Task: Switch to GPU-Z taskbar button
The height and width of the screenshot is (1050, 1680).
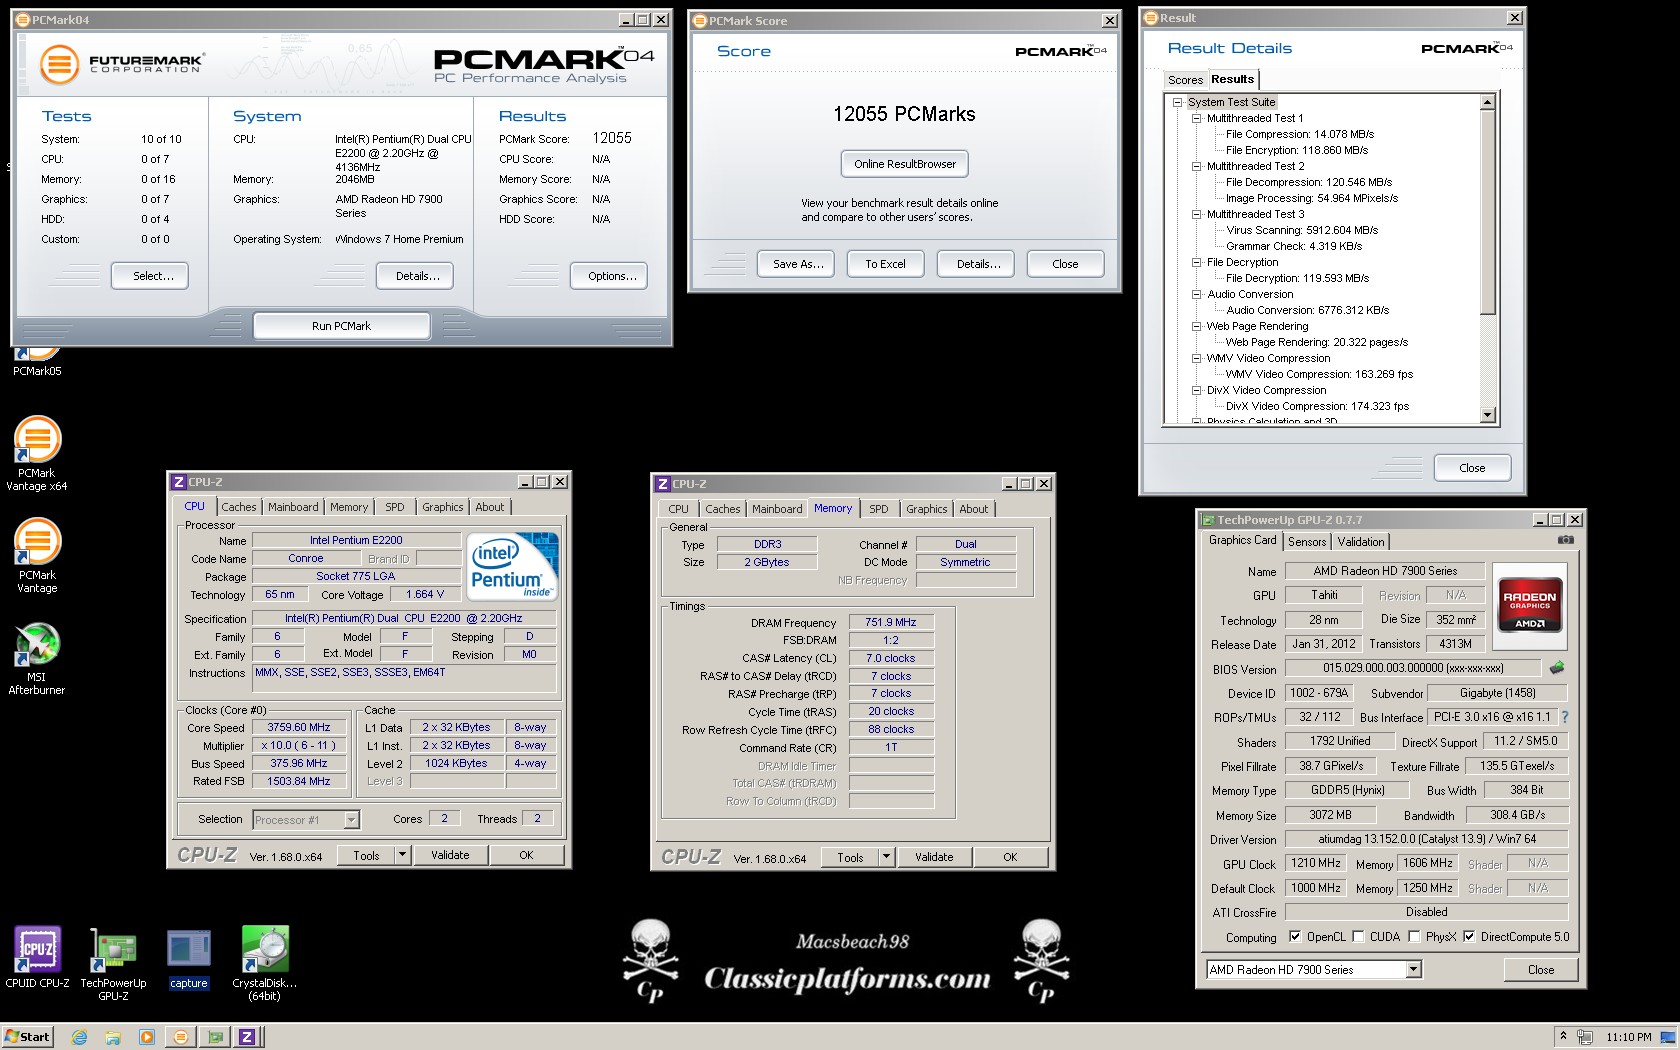Action: coord(214,1037)
